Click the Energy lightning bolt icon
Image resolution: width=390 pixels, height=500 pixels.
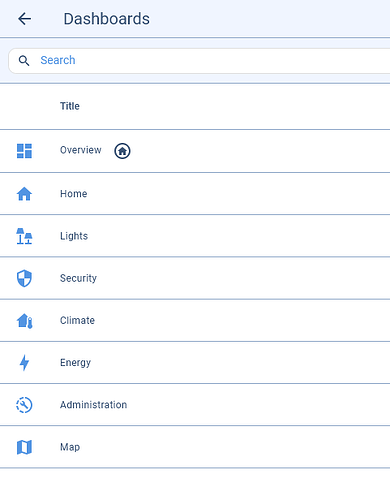tap(24, 363)
